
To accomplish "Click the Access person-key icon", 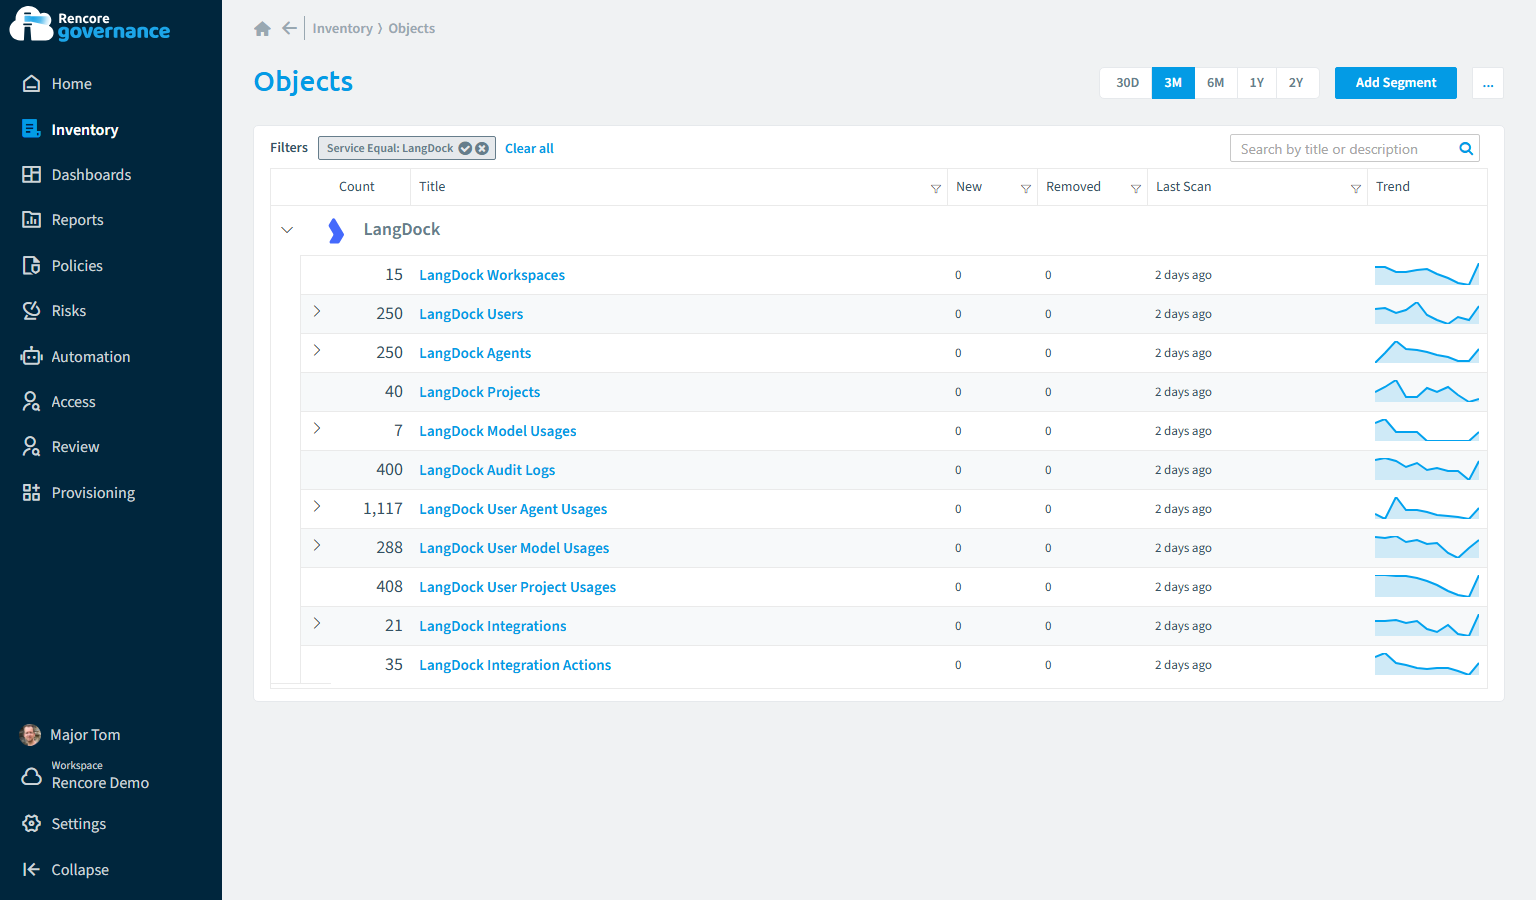I will point(32,402).
